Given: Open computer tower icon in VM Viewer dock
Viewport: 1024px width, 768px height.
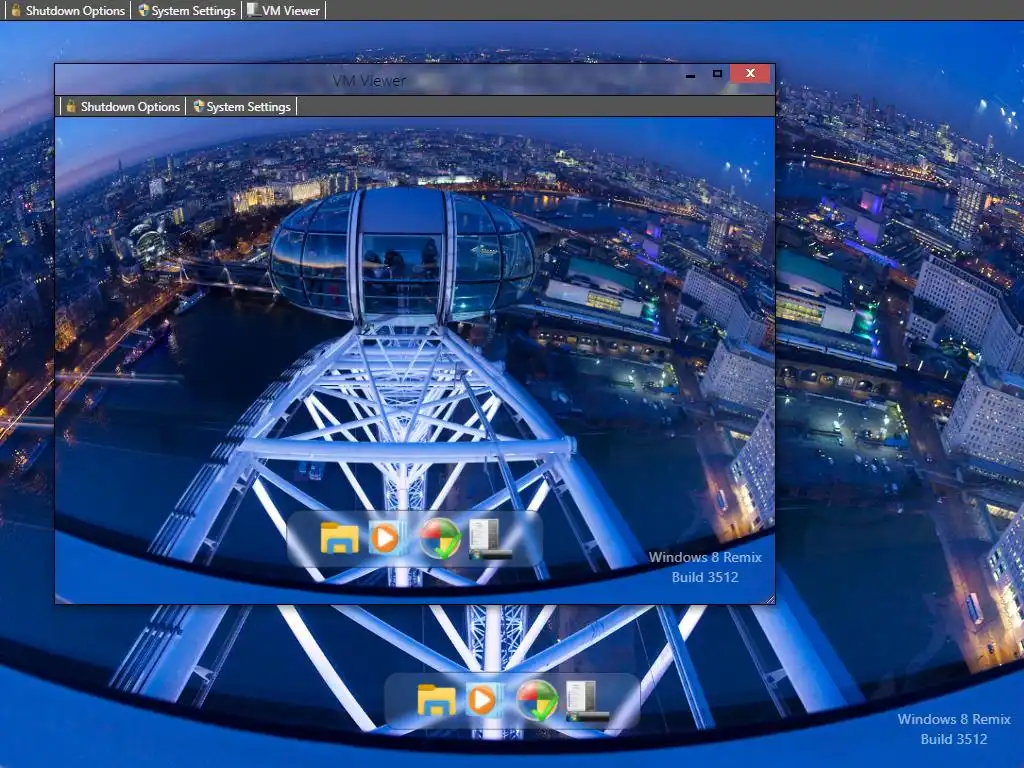Looking at the screenshot, I should (489, 539).
